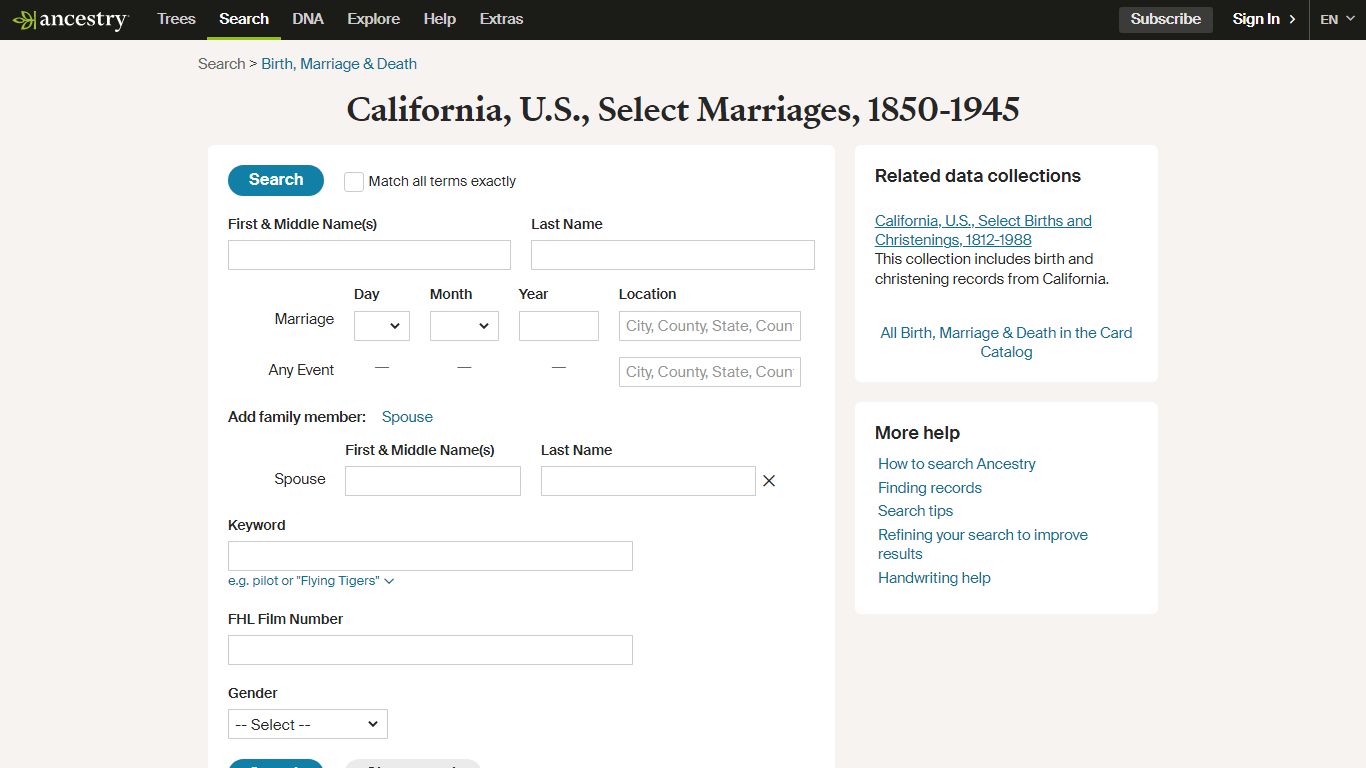Open the Marriage Day dropdown

[382, 326]
